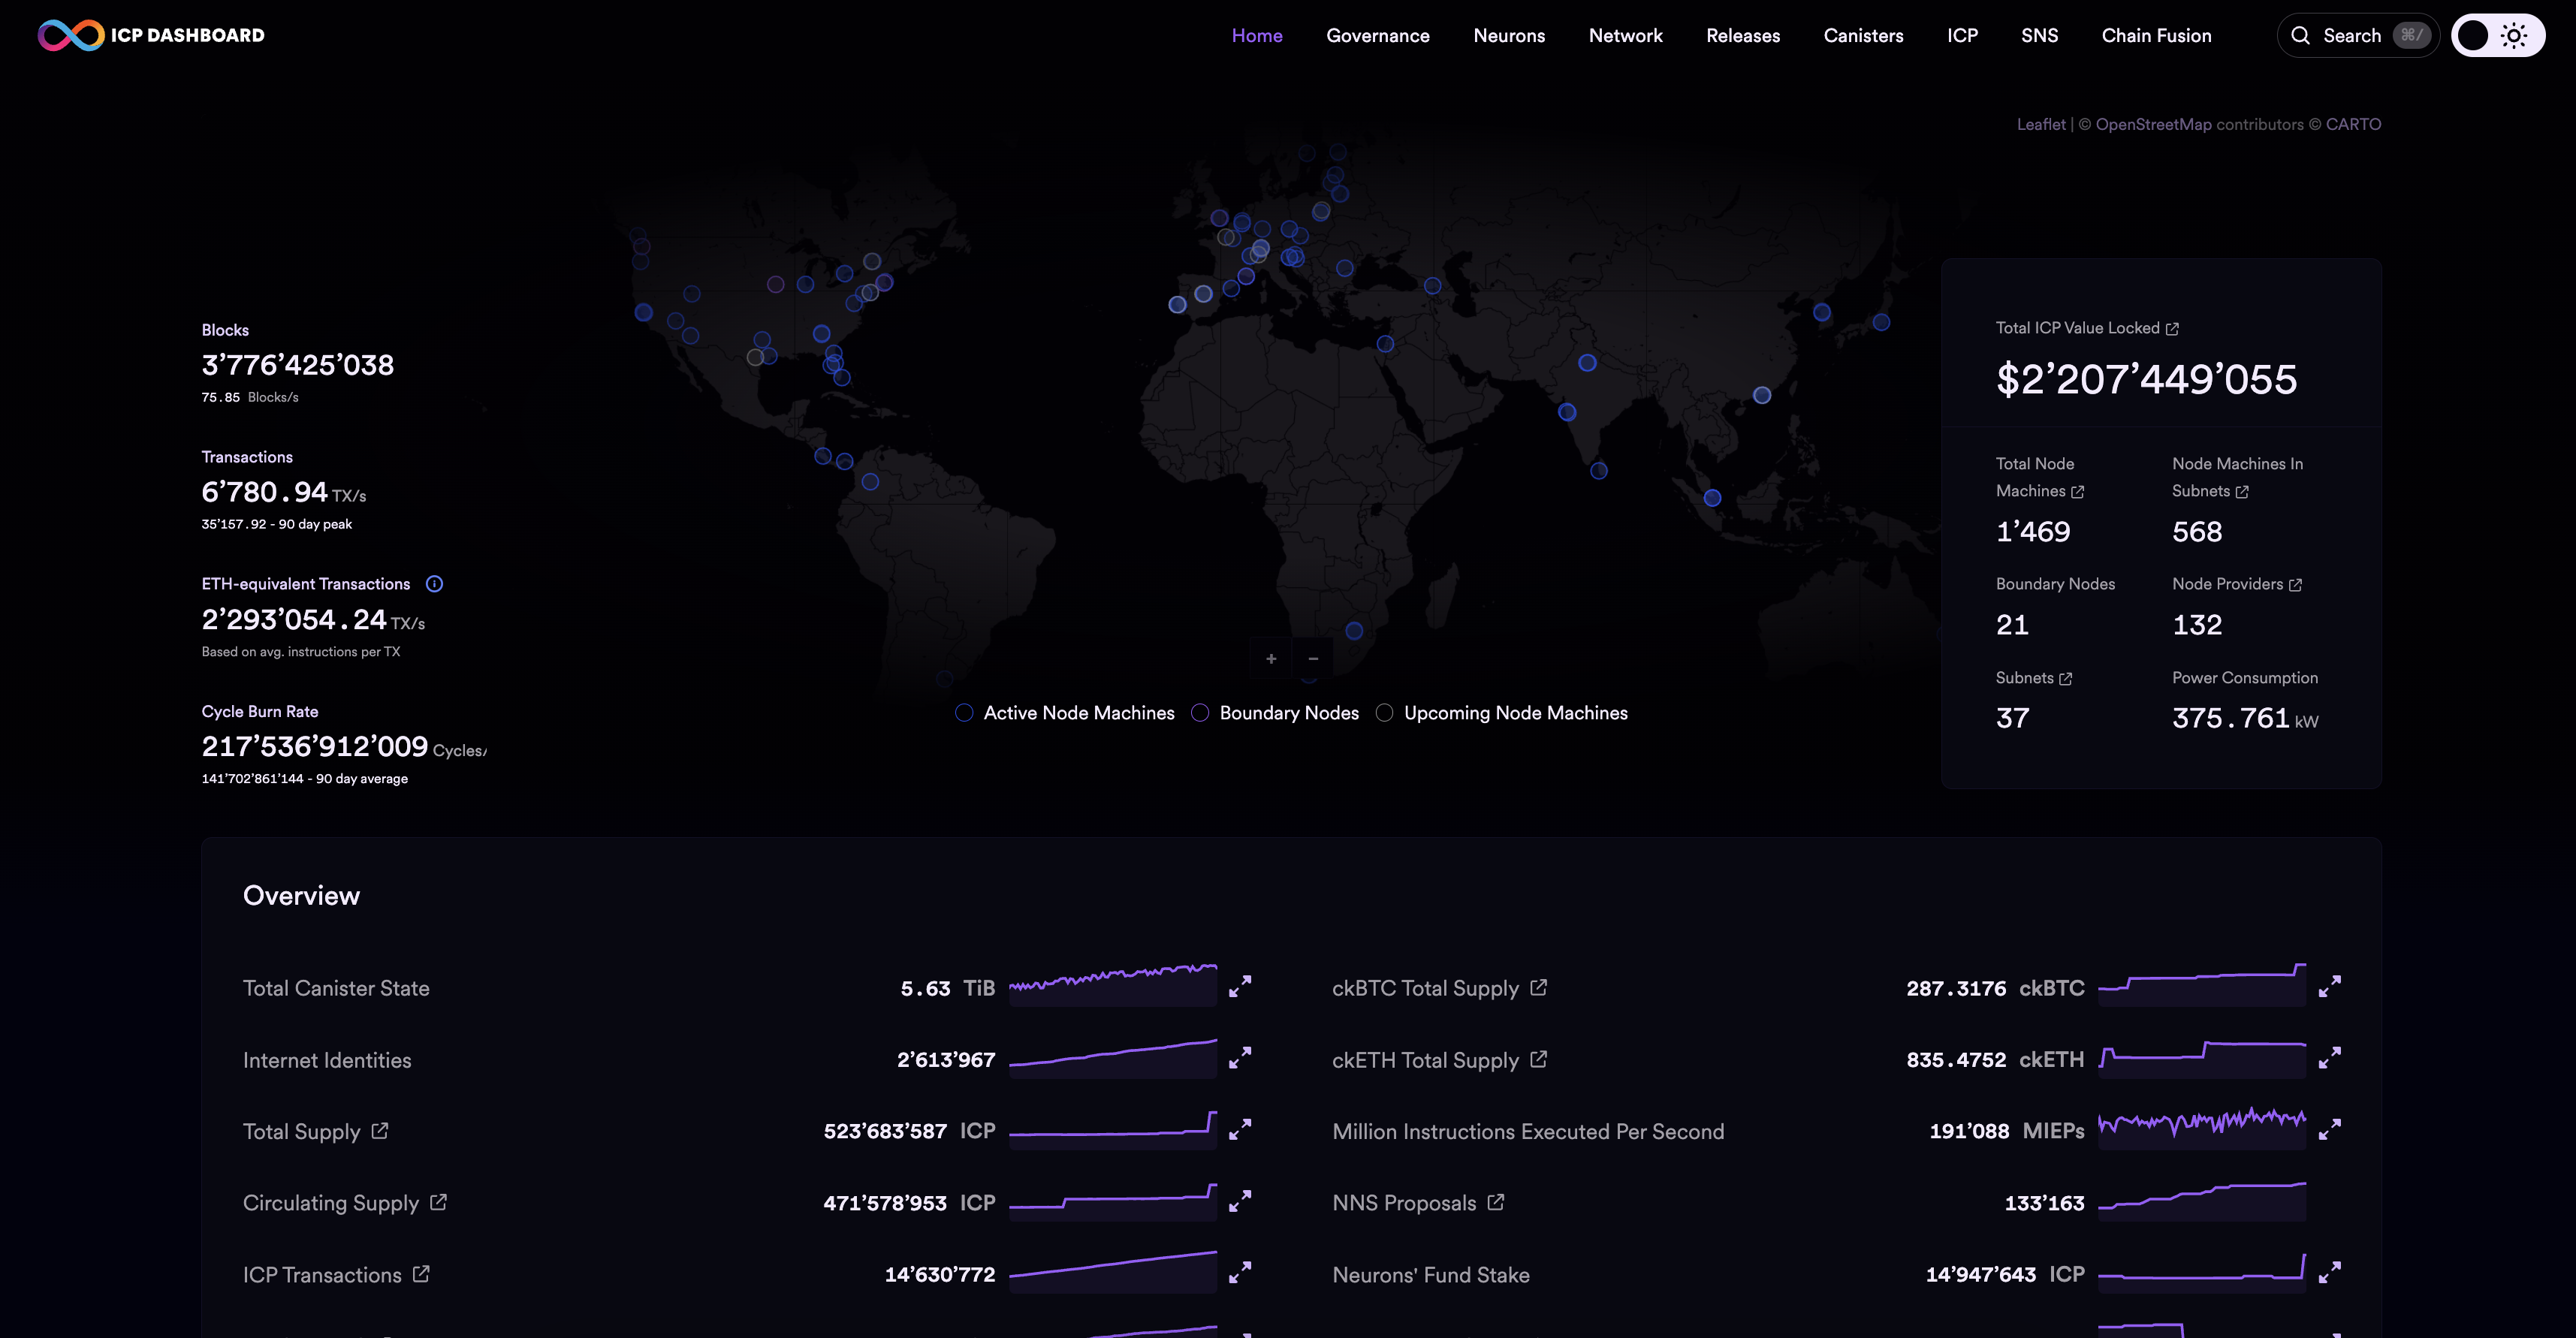The height and width of the screenshot is (1338, 2576).
Task: Toggle the Active Node Machines radio button
Action: click(966, 712)
